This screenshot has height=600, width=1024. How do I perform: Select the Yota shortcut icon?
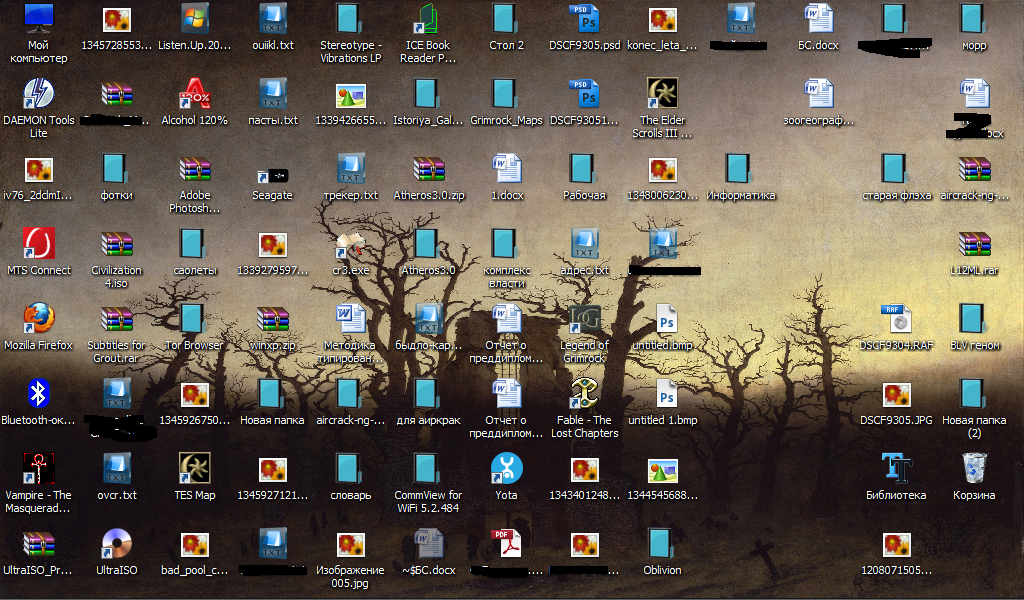(x=506, y=469)
